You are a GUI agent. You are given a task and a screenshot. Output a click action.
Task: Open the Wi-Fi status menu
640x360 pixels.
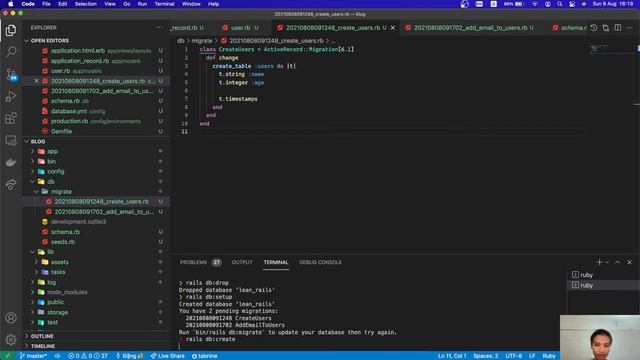click(x=535, y=4)
